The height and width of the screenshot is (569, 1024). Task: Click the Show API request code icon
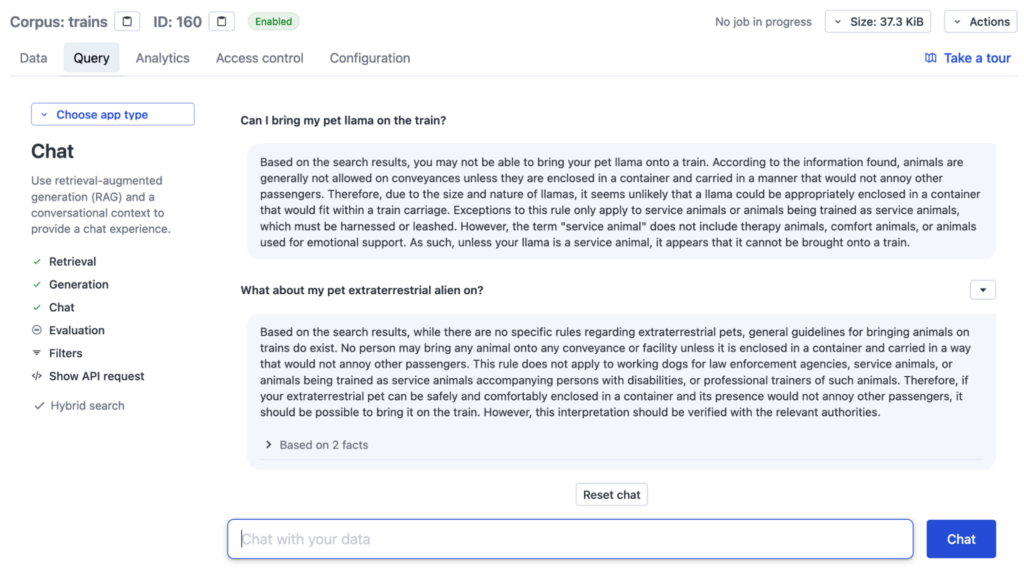tap(37, 376)
